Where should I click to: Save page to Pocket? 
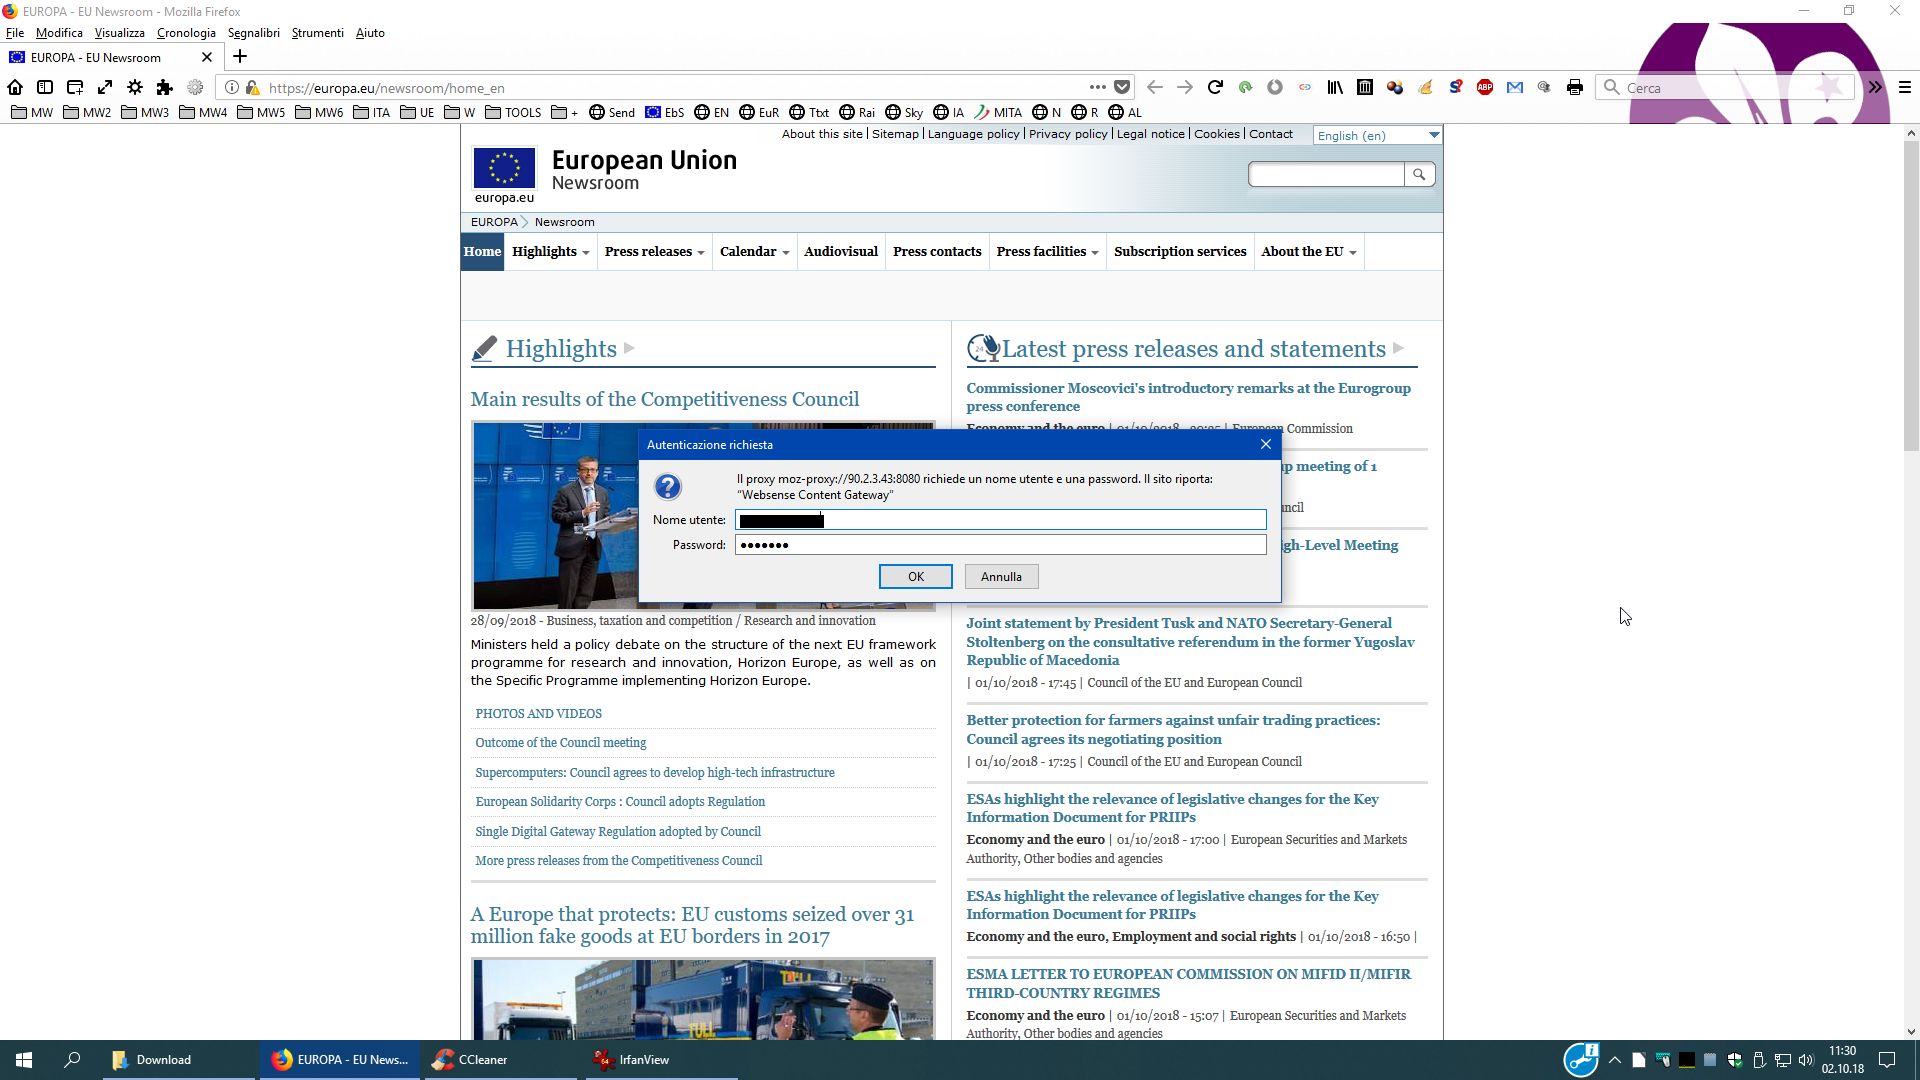1122,87
